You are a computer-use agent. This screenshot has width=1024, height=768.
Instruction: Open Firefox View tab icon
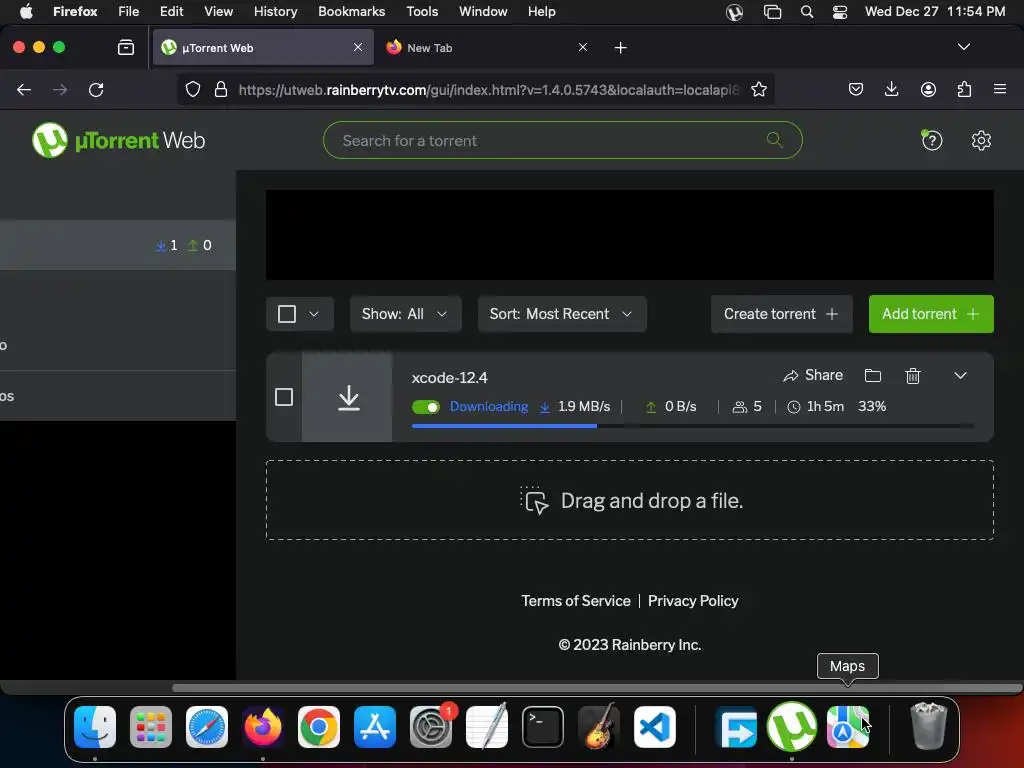(126, 48)
